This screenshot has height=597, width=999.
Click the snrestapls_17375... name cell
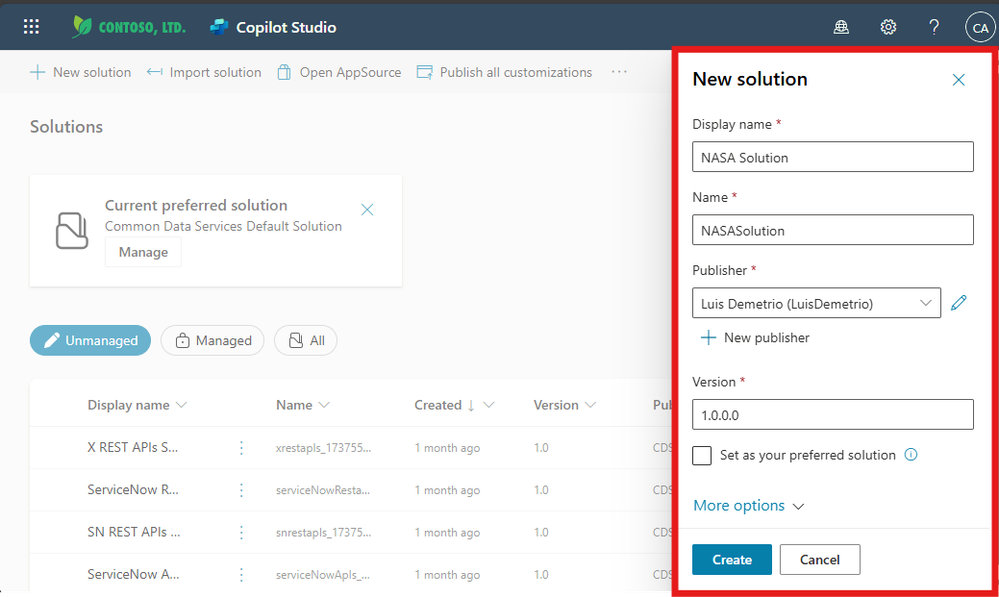323,533
